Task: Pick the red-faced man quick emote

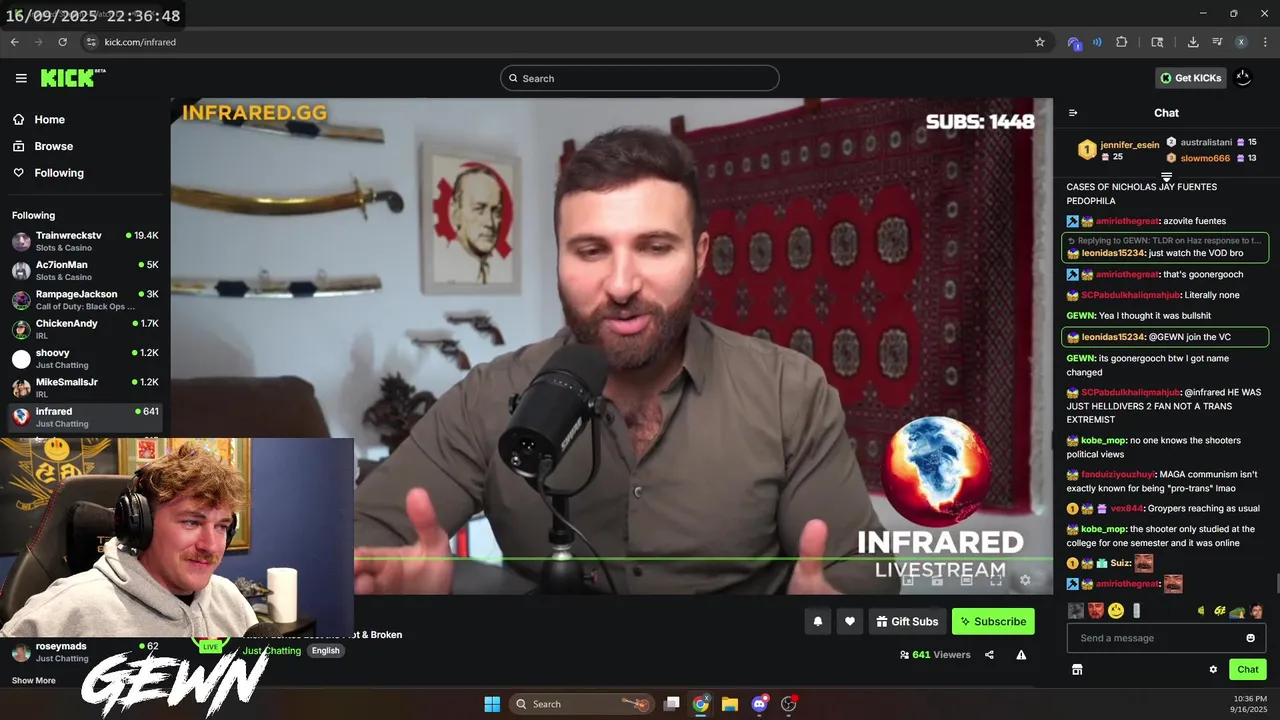Action: tap(1096, 610)
